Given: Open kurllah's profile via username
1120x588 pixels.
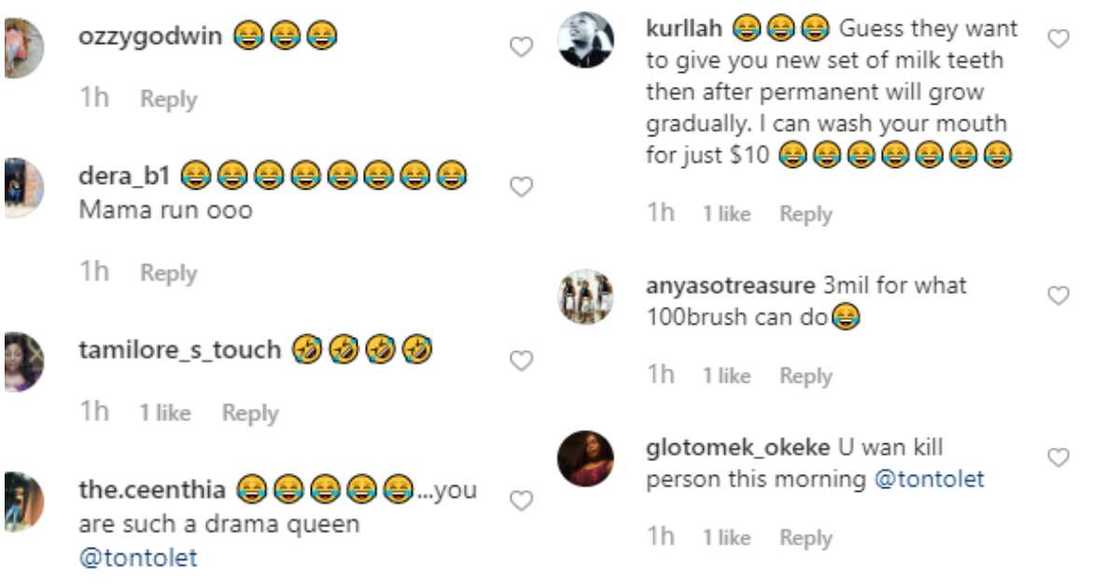Looking at the screenshot, I should 686,28.
